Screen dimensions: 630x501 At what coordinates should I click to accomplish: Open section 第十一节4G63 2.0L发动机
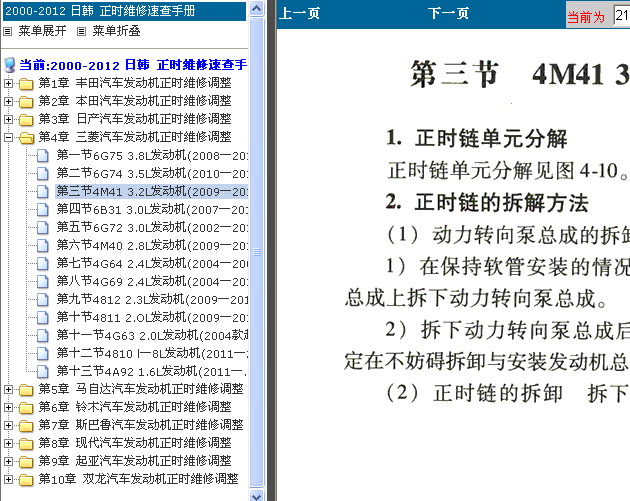click(152, 335)
